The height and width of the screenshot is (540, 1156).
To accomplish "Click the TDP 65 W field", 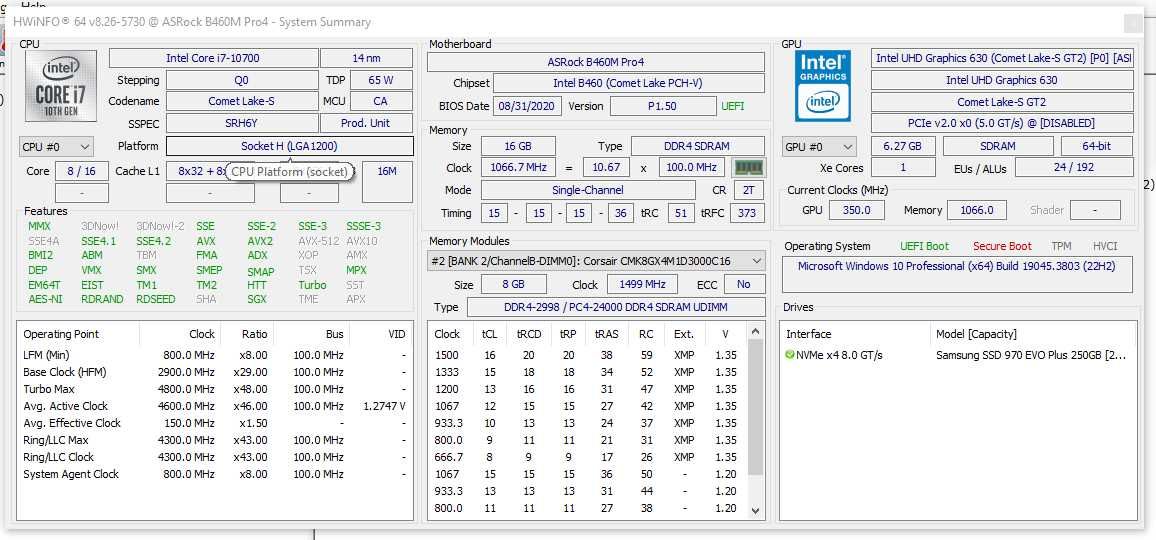I will (x=381, y=80).
